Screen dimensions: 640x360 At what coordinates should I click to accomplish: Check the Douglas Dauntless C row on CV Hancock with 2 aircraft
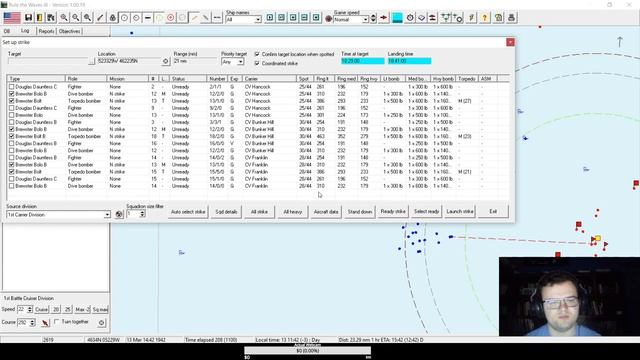tap(11, 87)
